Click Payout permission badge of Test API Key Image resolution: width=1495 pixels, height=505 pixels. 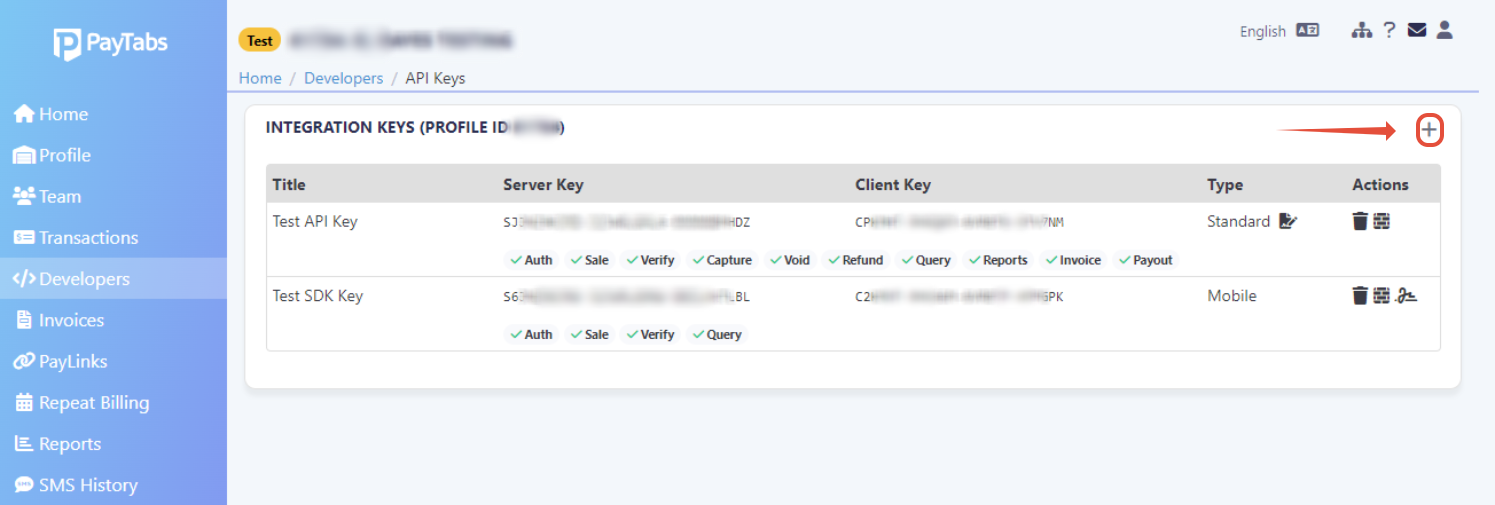1146,260
